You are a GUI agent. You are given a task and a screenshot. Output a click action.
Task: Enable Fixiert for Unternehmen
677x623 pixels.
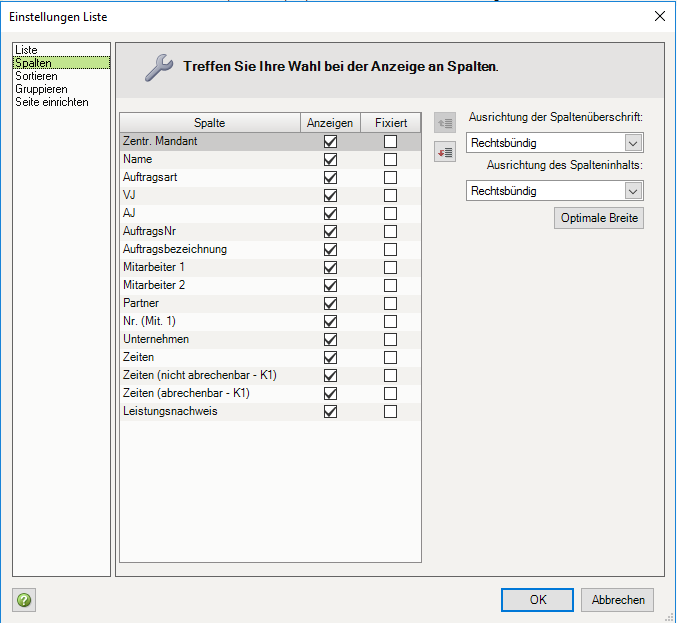point(390,339)
